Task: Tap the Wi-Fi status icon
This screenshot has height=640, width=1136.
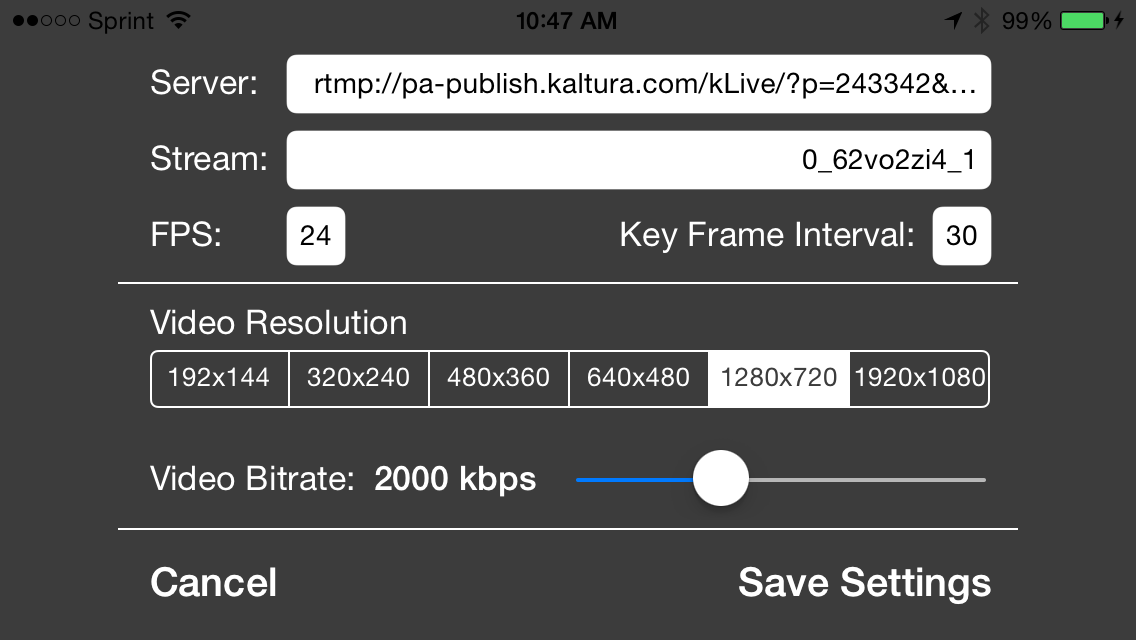Action: point(178,20)
